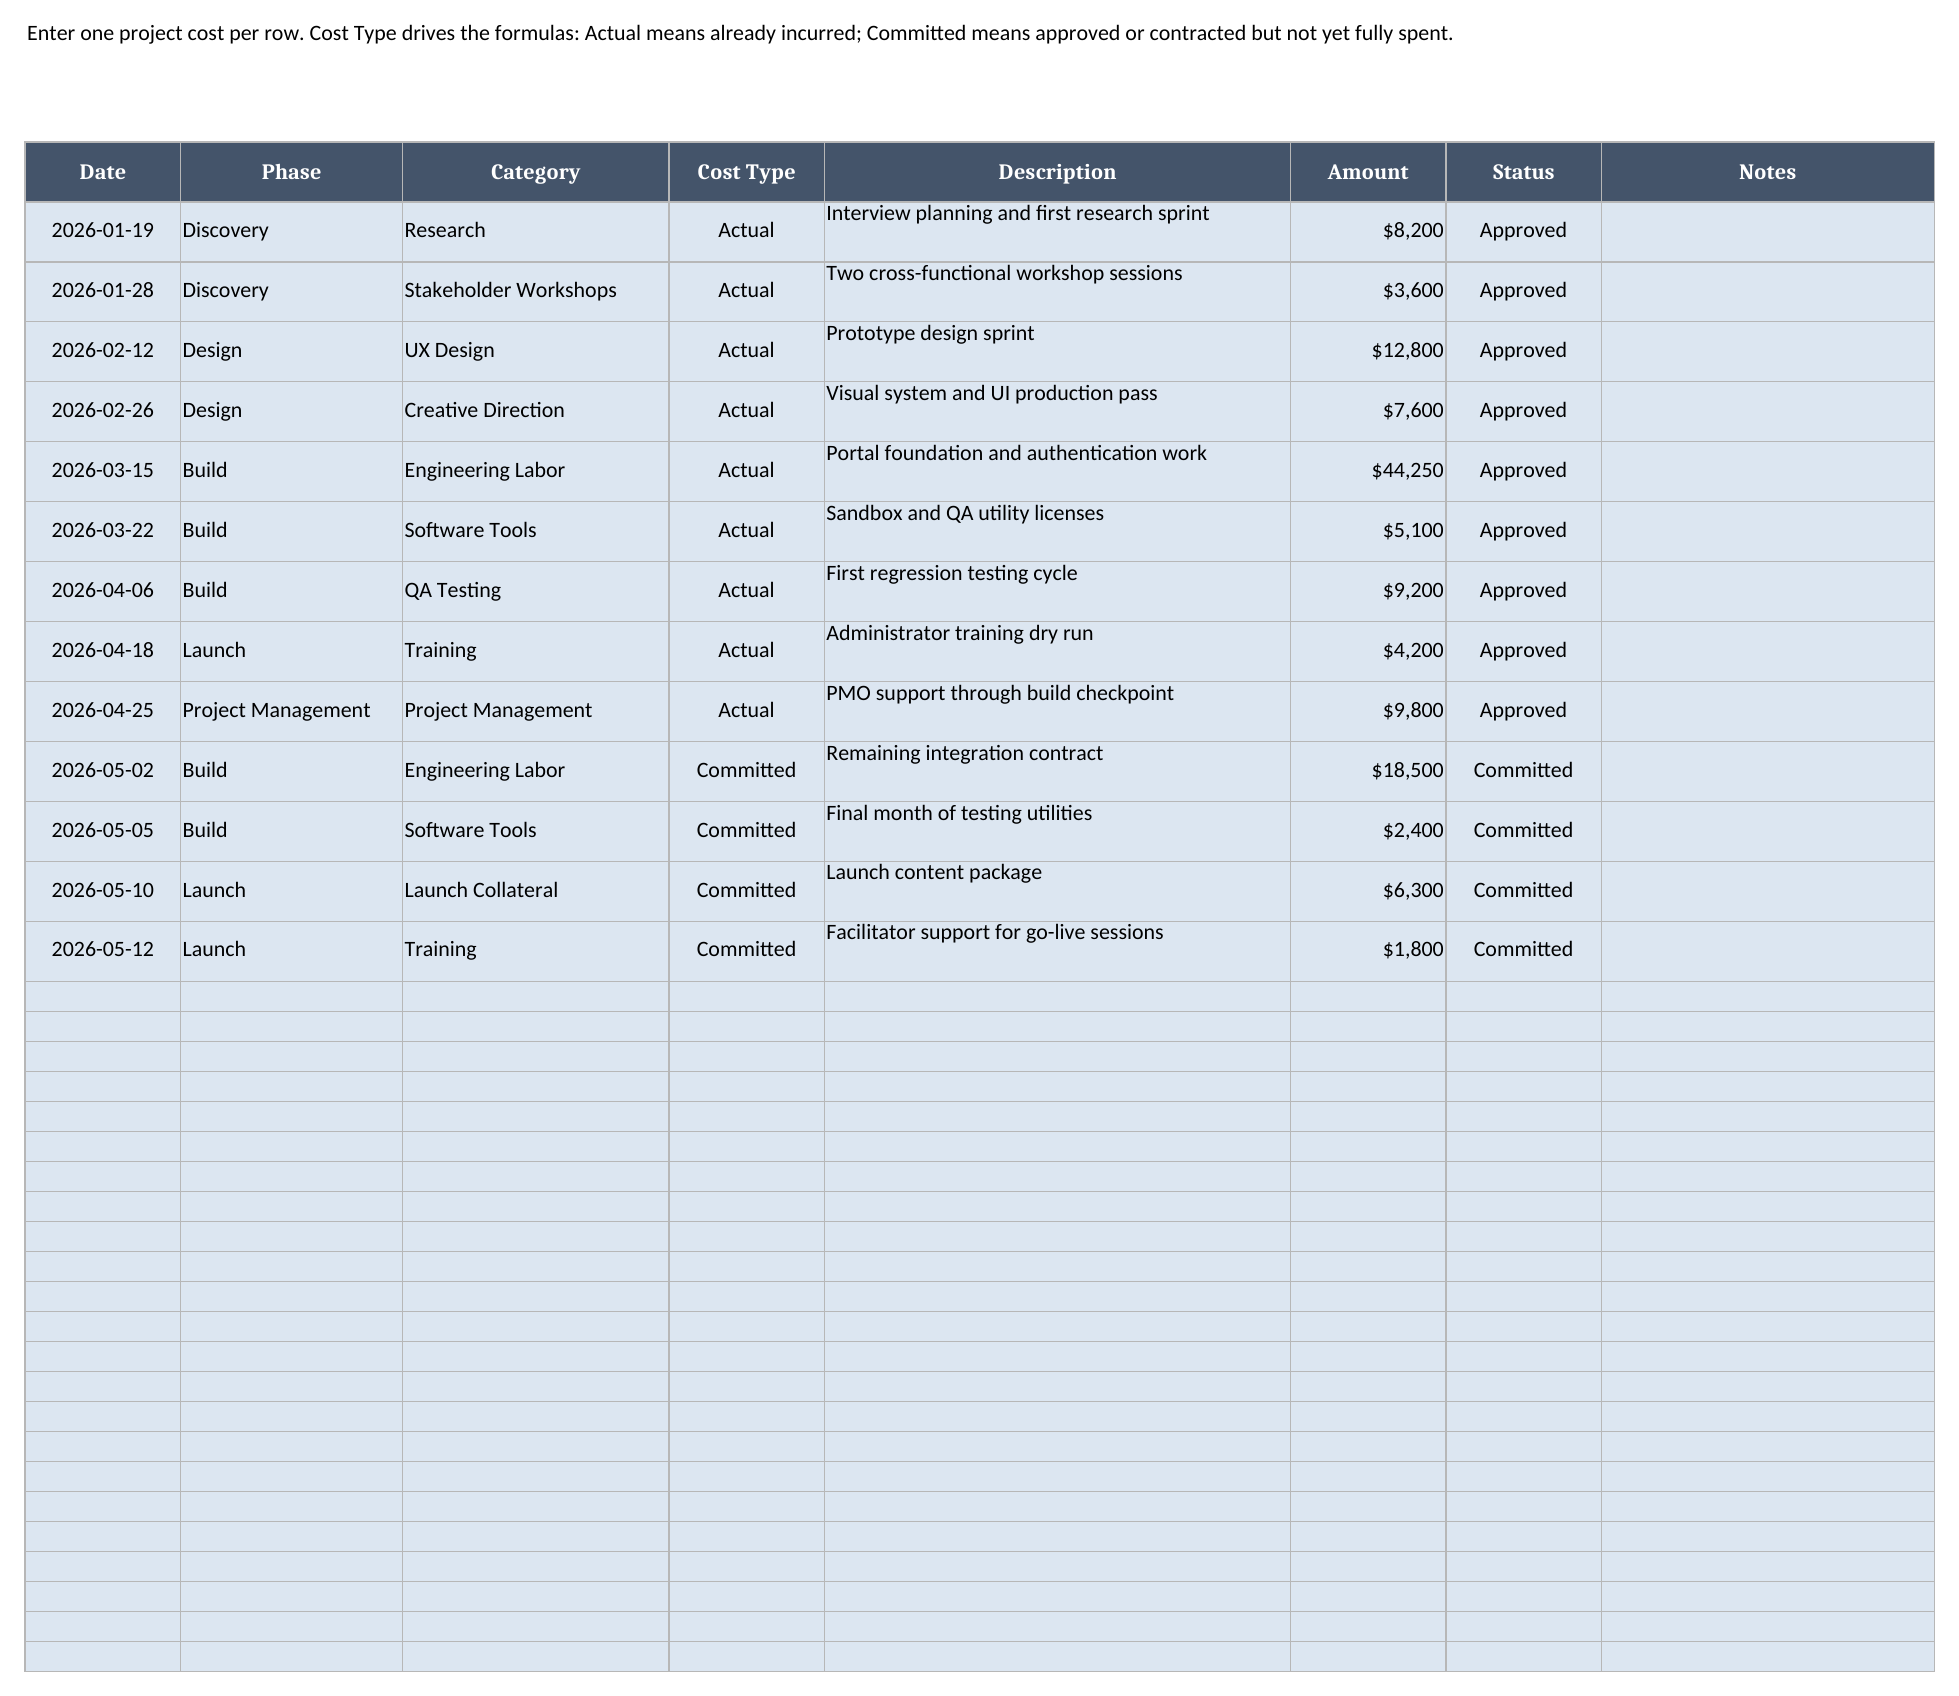
Task: Click the date cell 2026-01-19
Action: (x=102, y=231)
